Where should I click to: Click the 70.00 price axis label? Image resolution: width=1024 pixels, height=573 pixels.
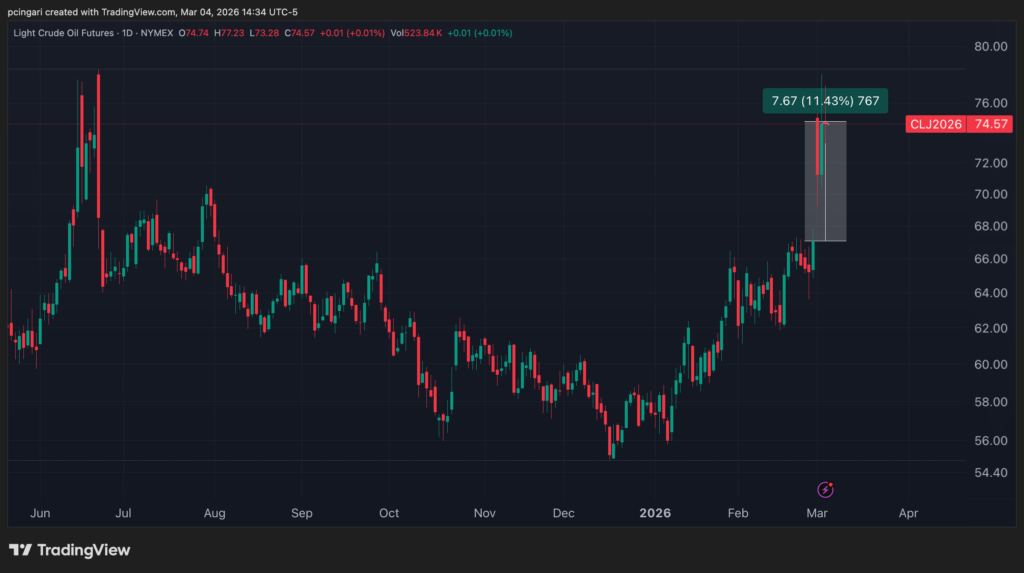991,194
